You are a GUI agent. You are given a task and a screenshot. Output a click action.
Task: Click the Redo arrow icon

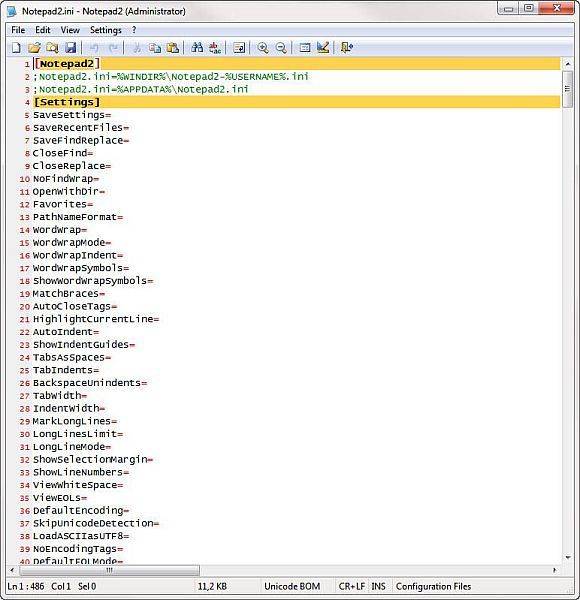[x=113, y=48]
